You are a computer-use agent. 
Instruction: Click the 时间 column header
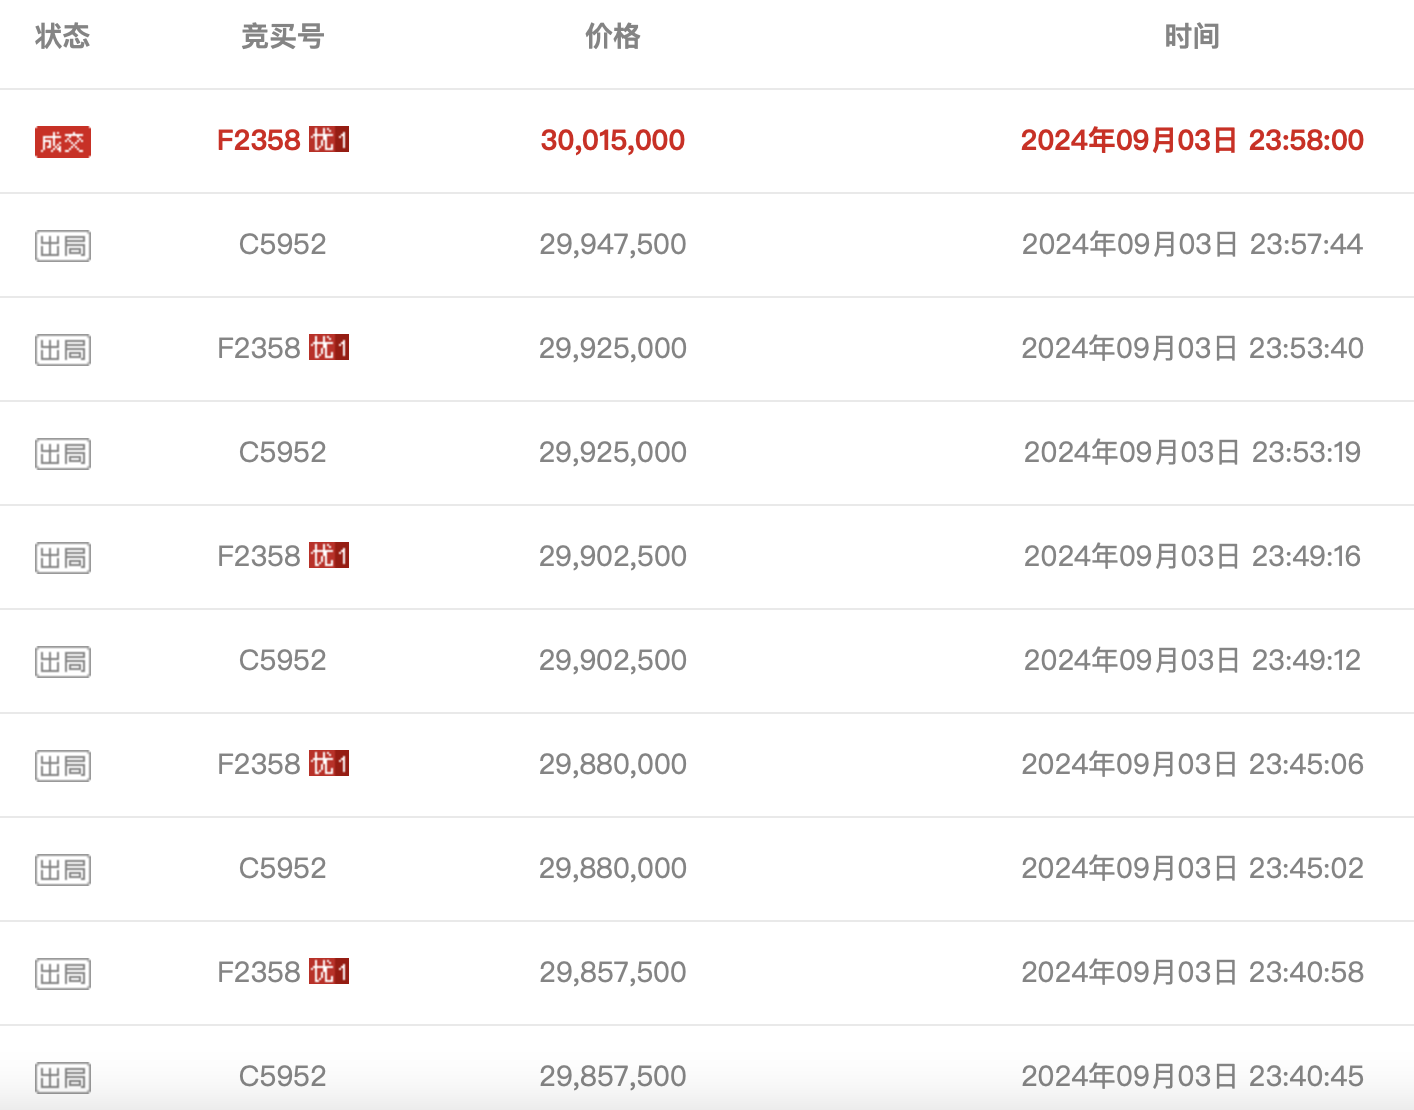point(1192,37)
